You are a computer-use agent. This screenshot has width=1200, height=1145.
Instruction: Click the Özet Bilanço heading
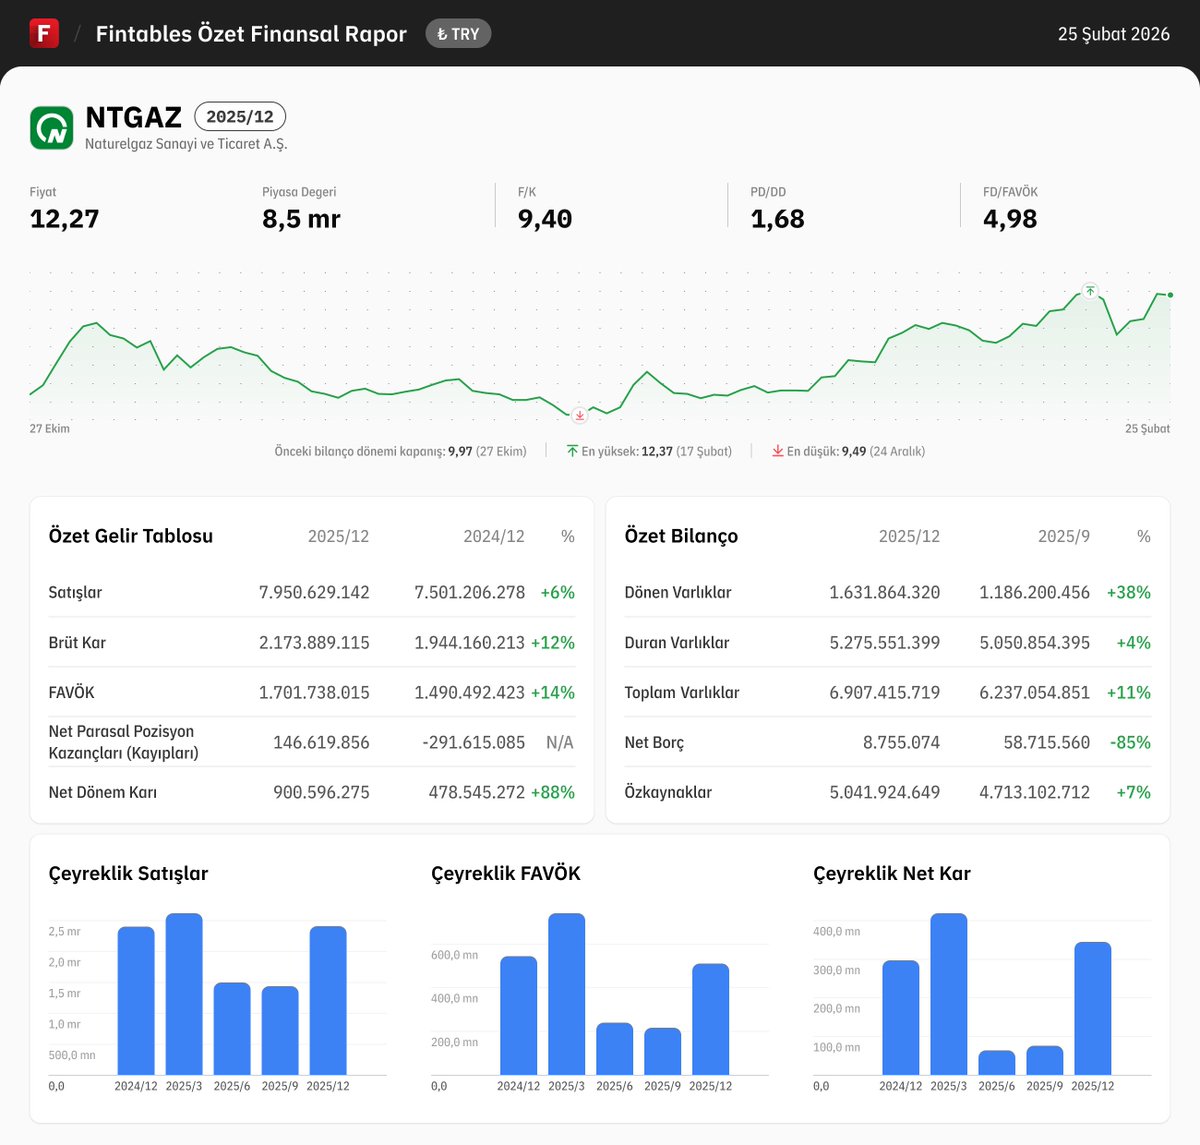point(681,536)
